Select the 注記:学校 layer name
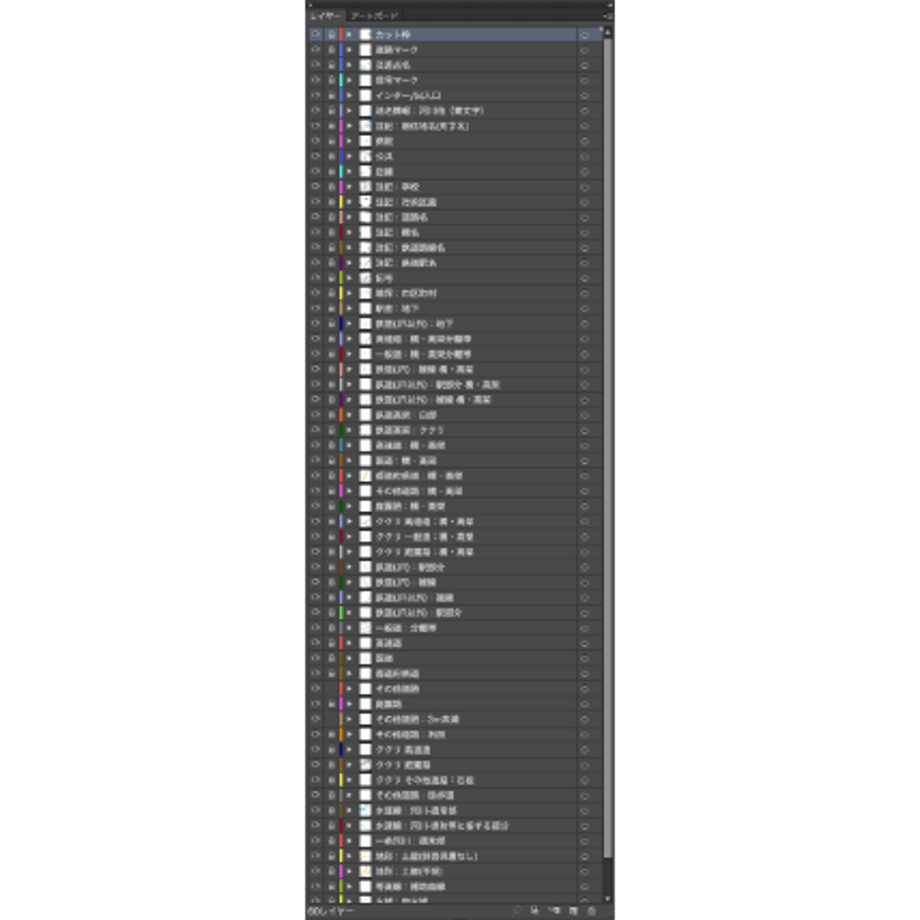Image resolution: width=920 pixels, height=920 pixels. tap(398, 187)
